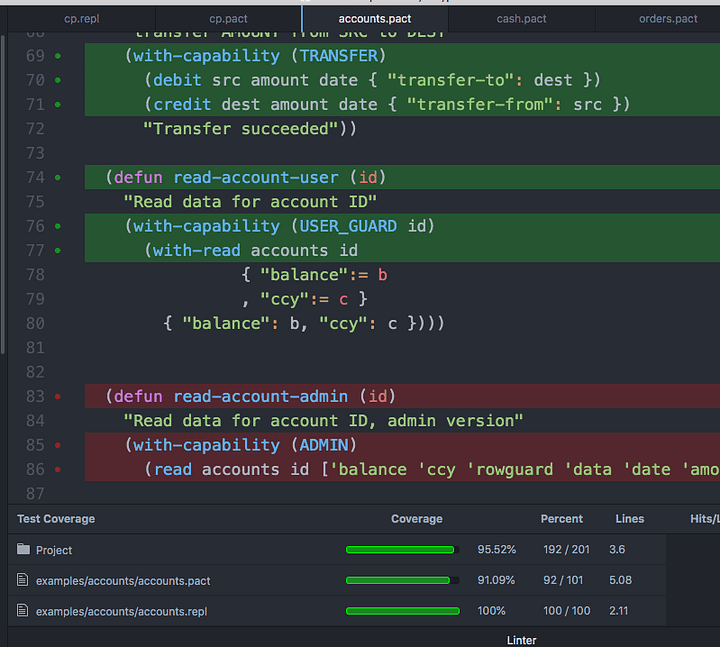Click red uncovered dot on line 85
720x647 pixels.
(58, 445)
